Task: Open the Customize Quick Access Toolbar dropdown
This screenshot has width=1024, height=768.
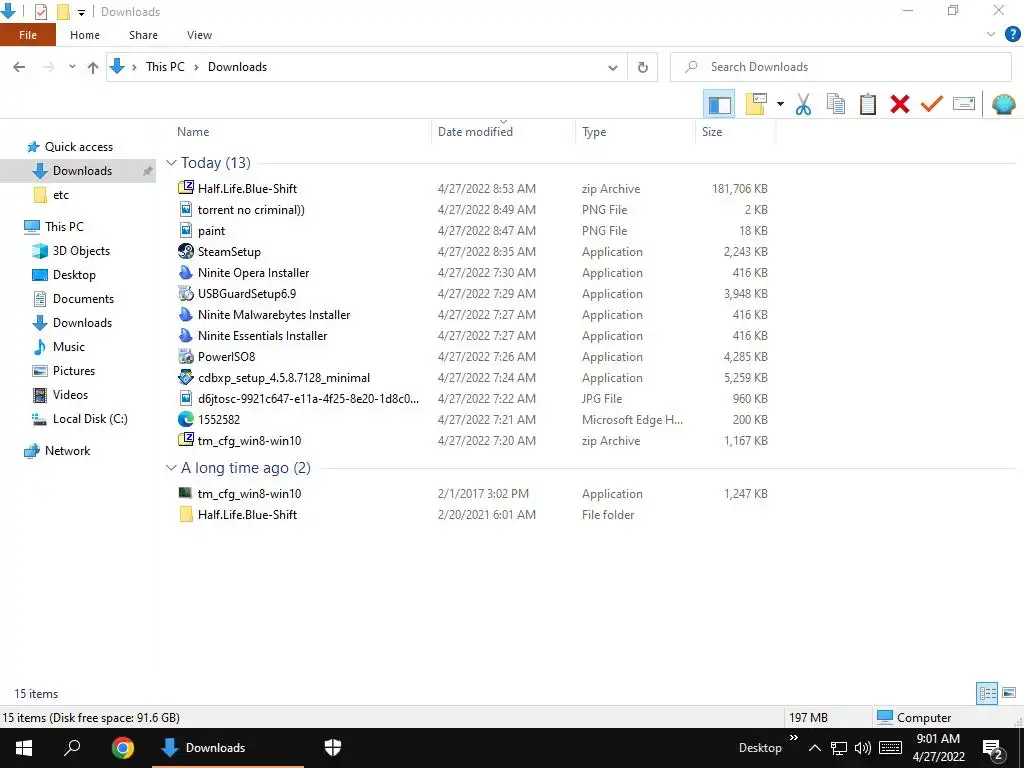Action: (81, 12)
